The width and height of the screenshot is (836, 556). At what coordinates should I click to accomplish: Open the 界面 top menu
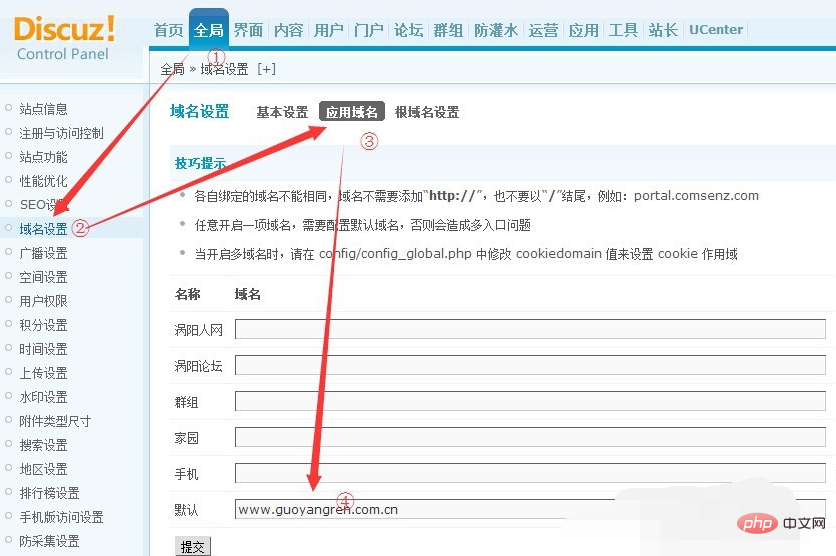tap(248, 30)
